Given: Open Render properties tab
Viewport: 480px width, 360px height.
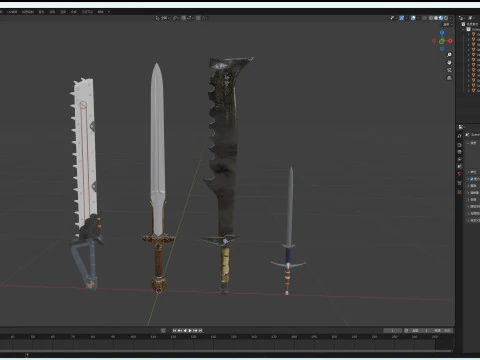Looking at the screenshot, I should 459,145.
